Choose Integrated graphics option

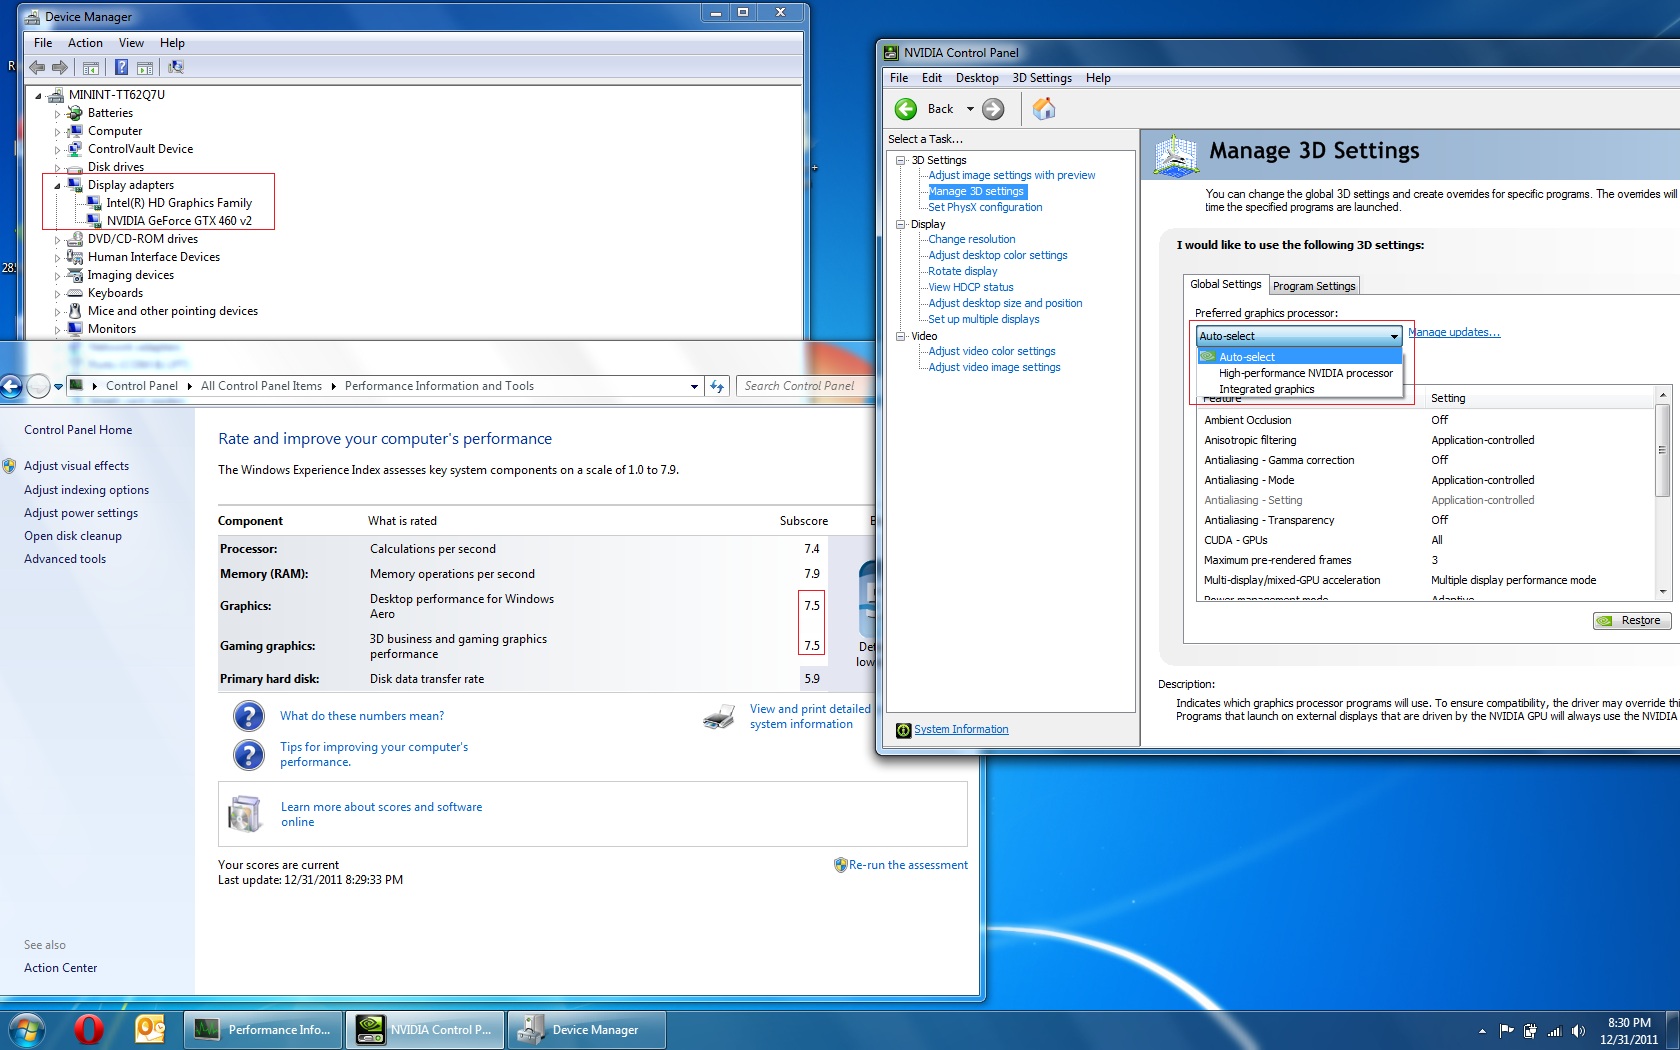pyautogui.click(x=1267, y=389)
